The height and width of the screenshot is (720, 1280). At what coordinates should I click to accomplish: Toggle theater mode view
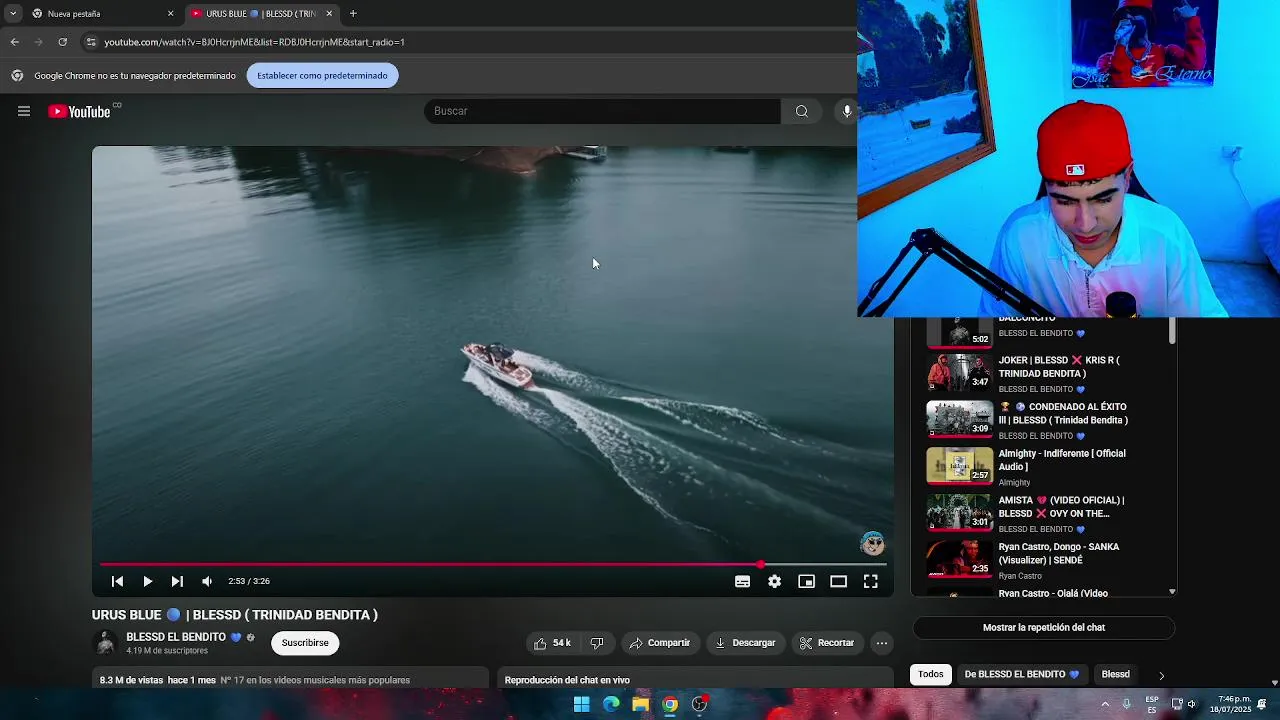tap(838, 581)
